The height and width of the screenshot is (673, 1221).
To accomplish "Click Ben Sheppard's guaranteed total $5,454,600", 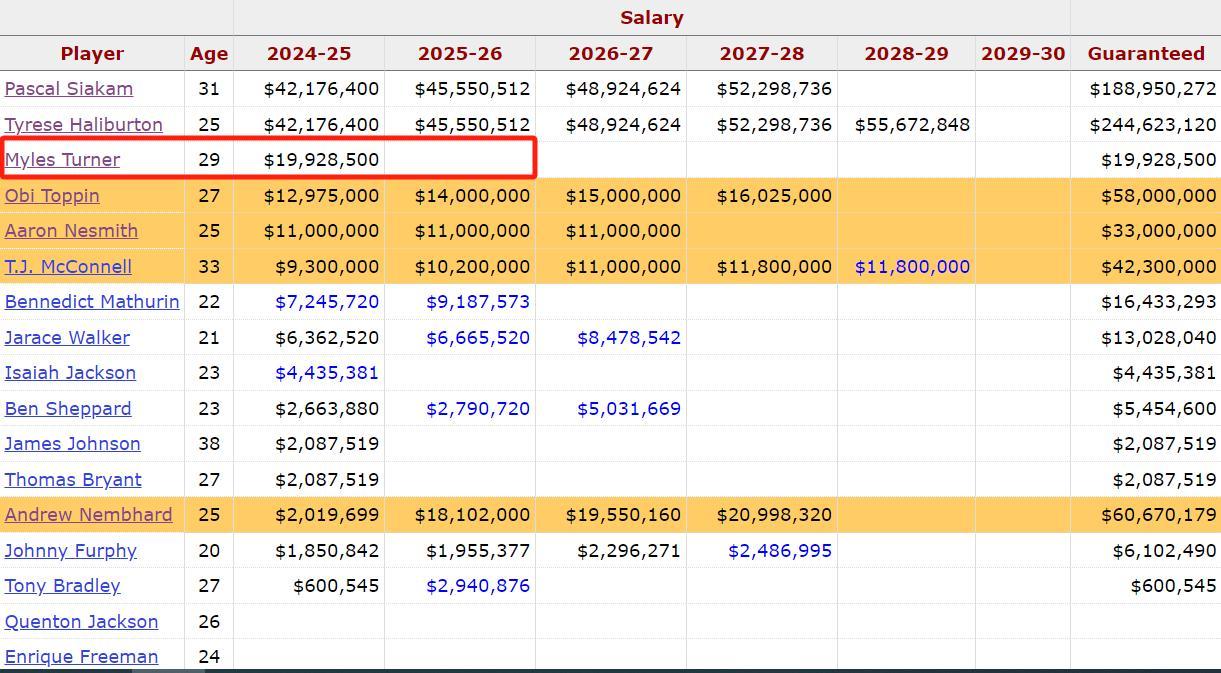I will click(1164, 409).
